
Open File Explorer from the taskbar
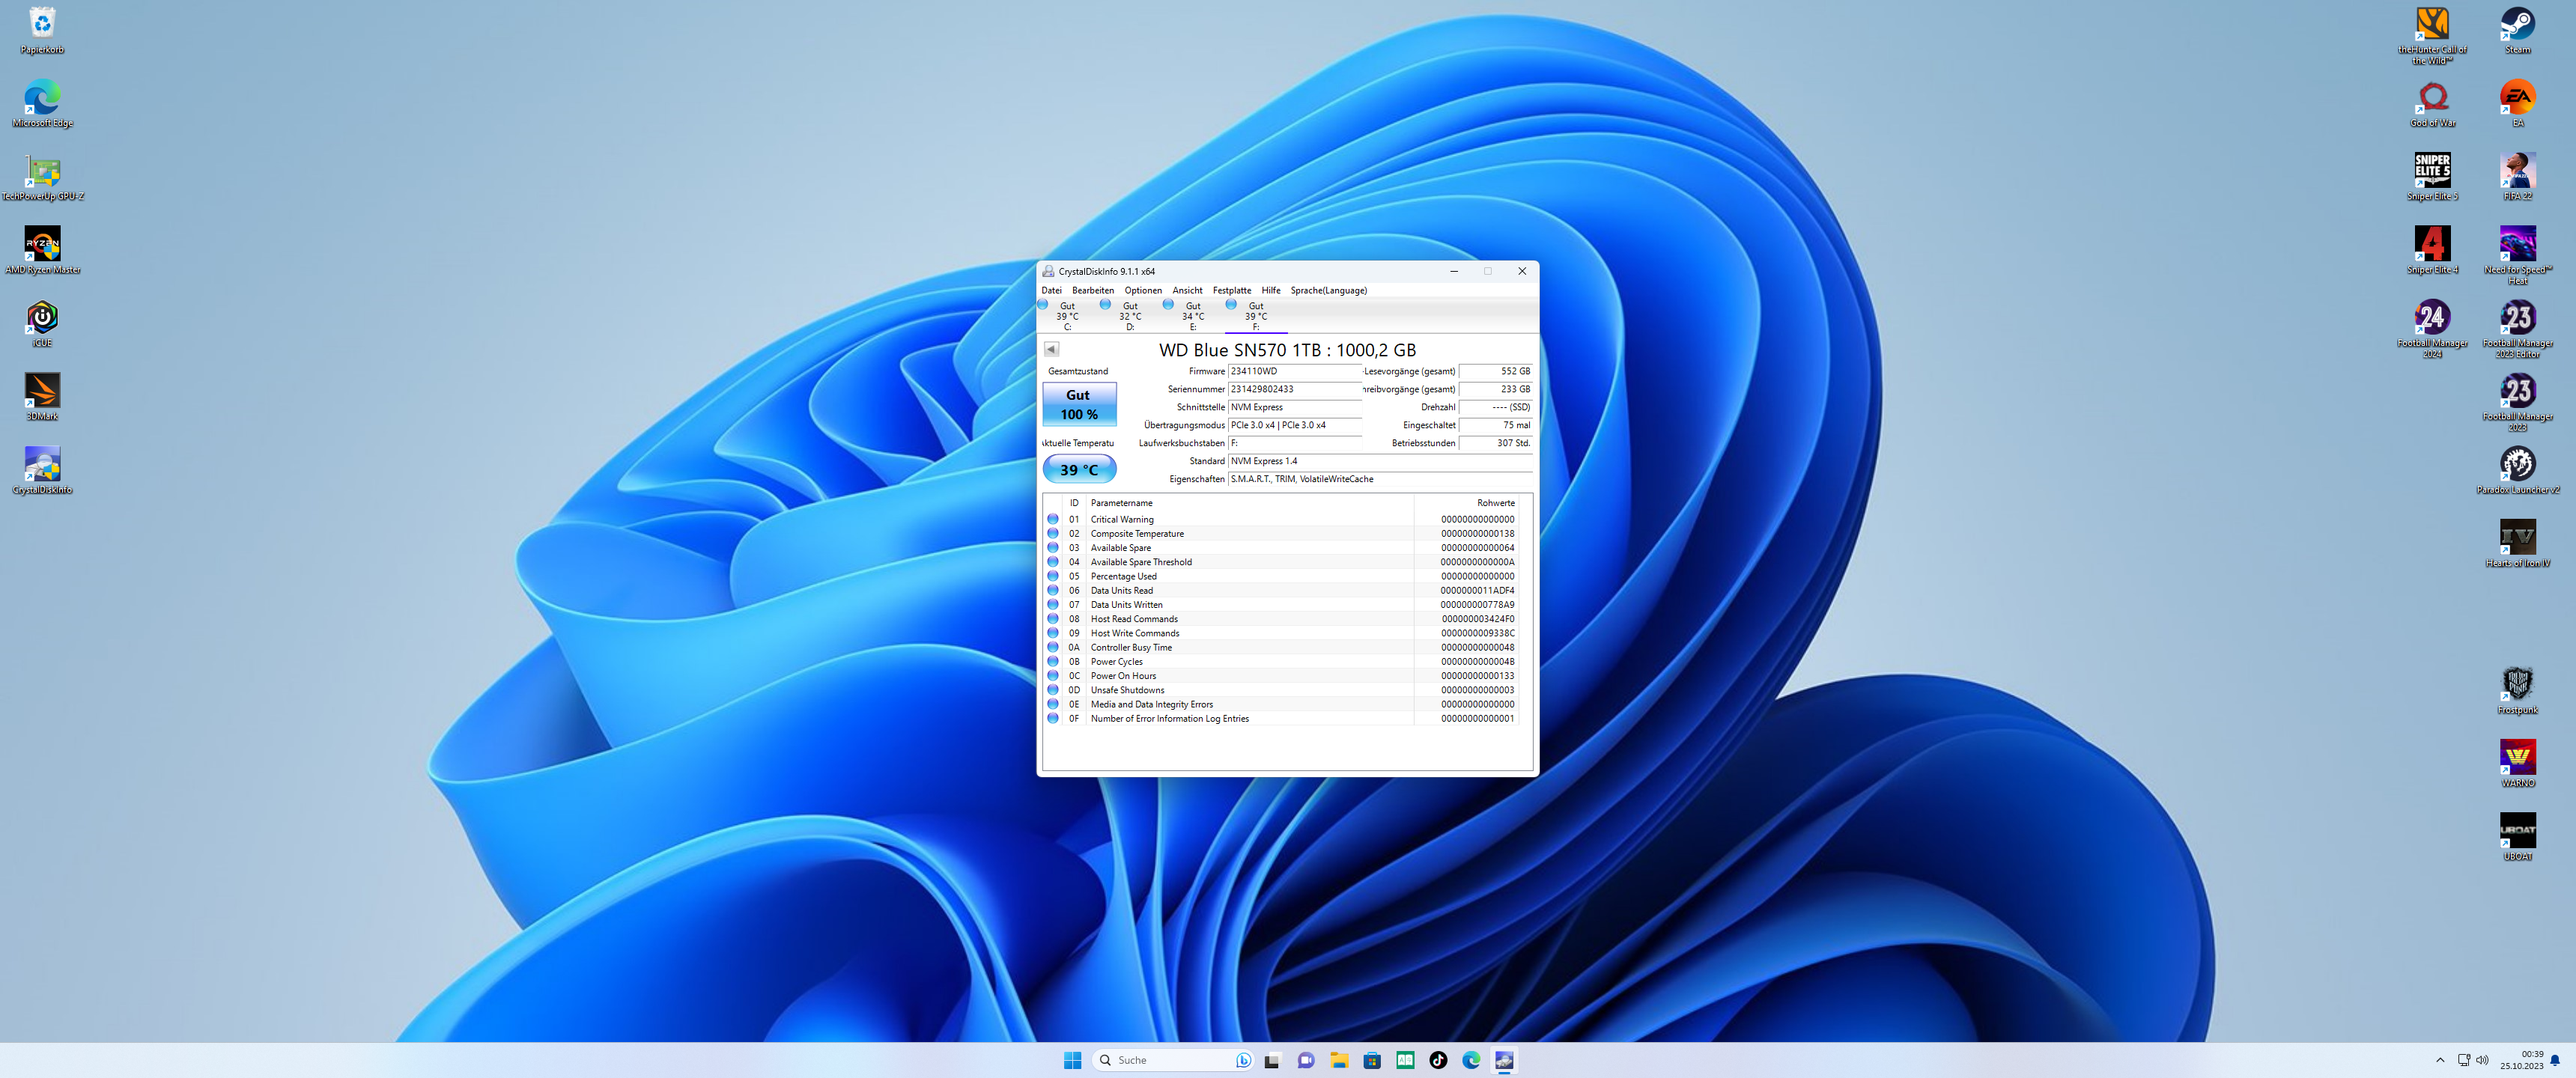(x=1338, y=1060)
